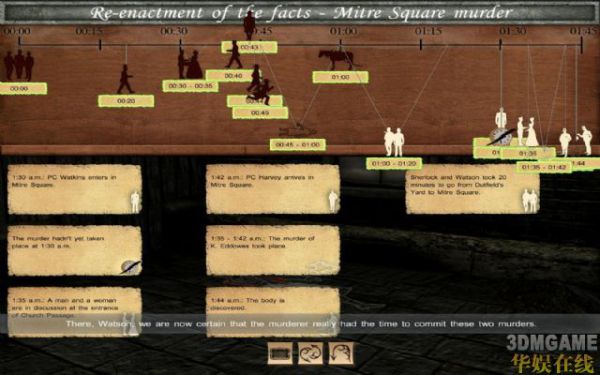
Task: Click the 00:20 time label
Action: 126,101
